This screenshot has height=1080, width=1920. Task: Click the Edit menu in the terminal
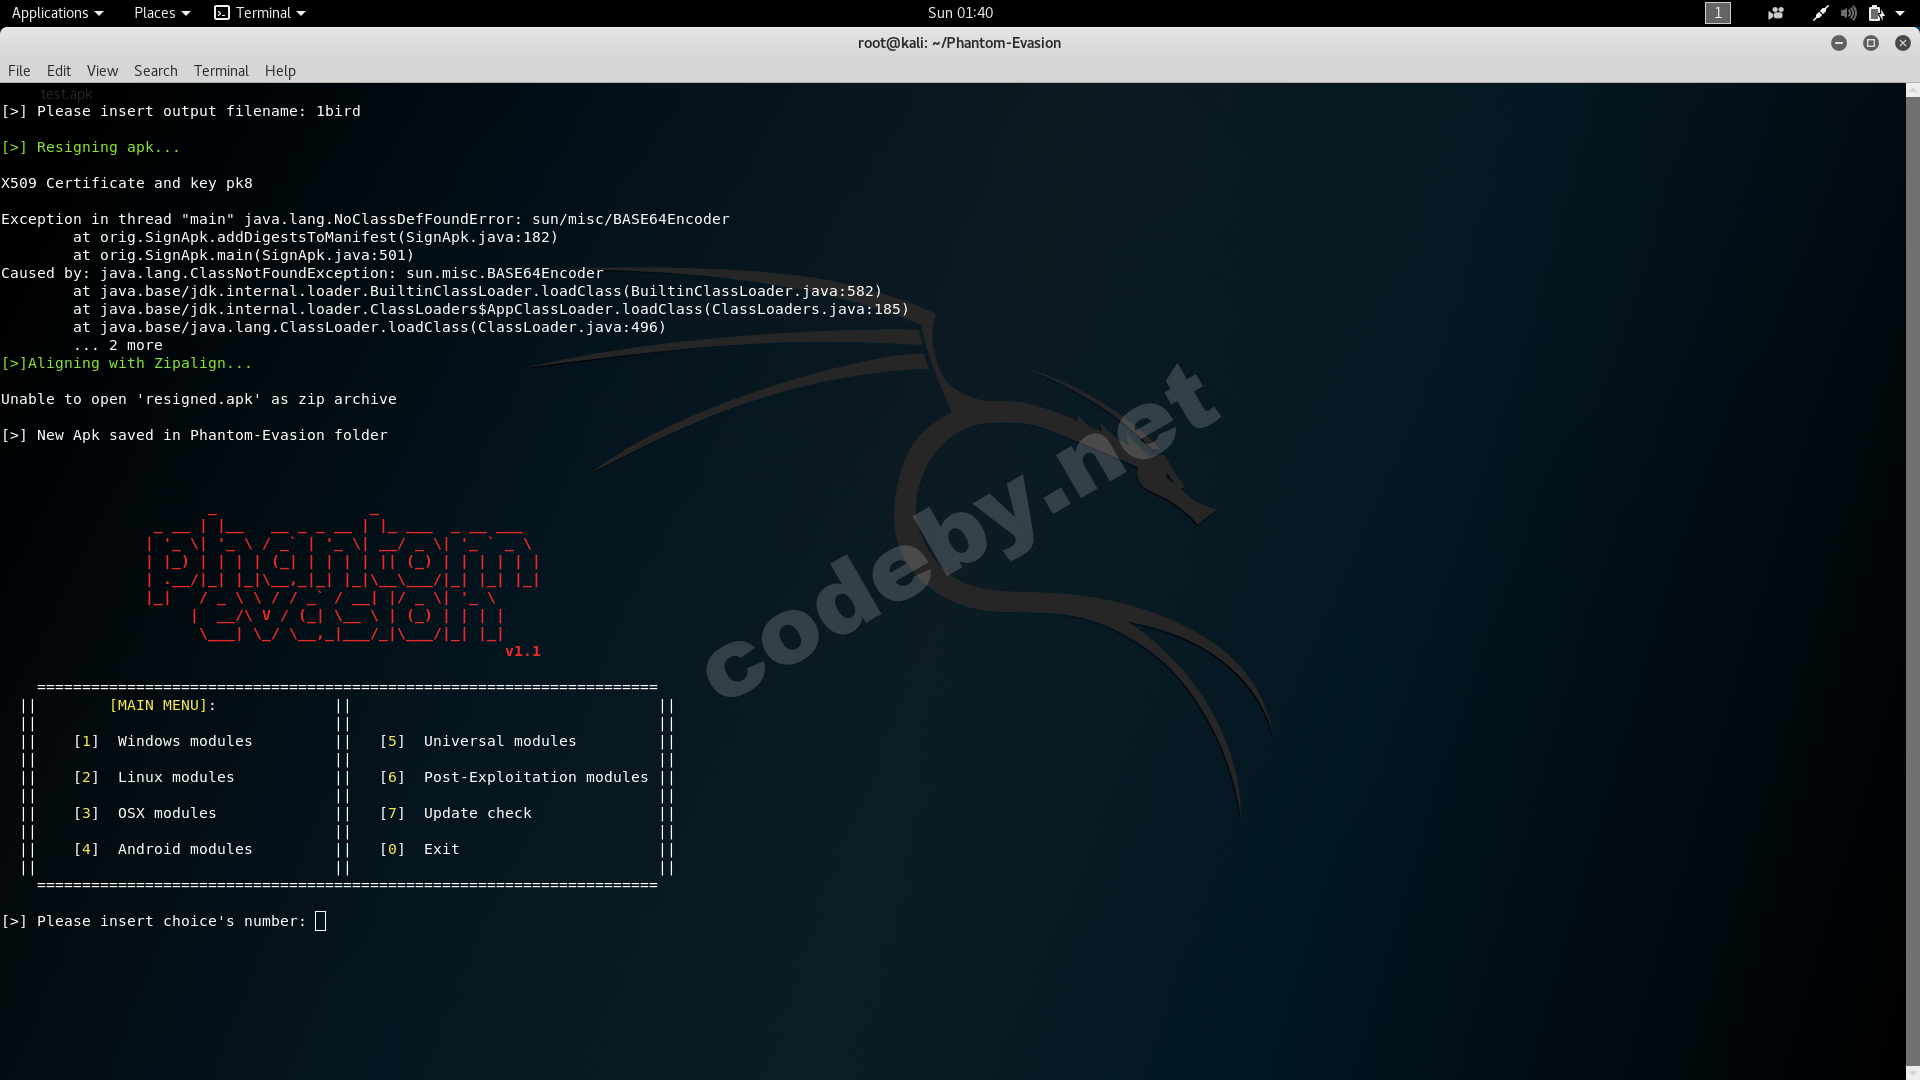[x=58, y=70]
